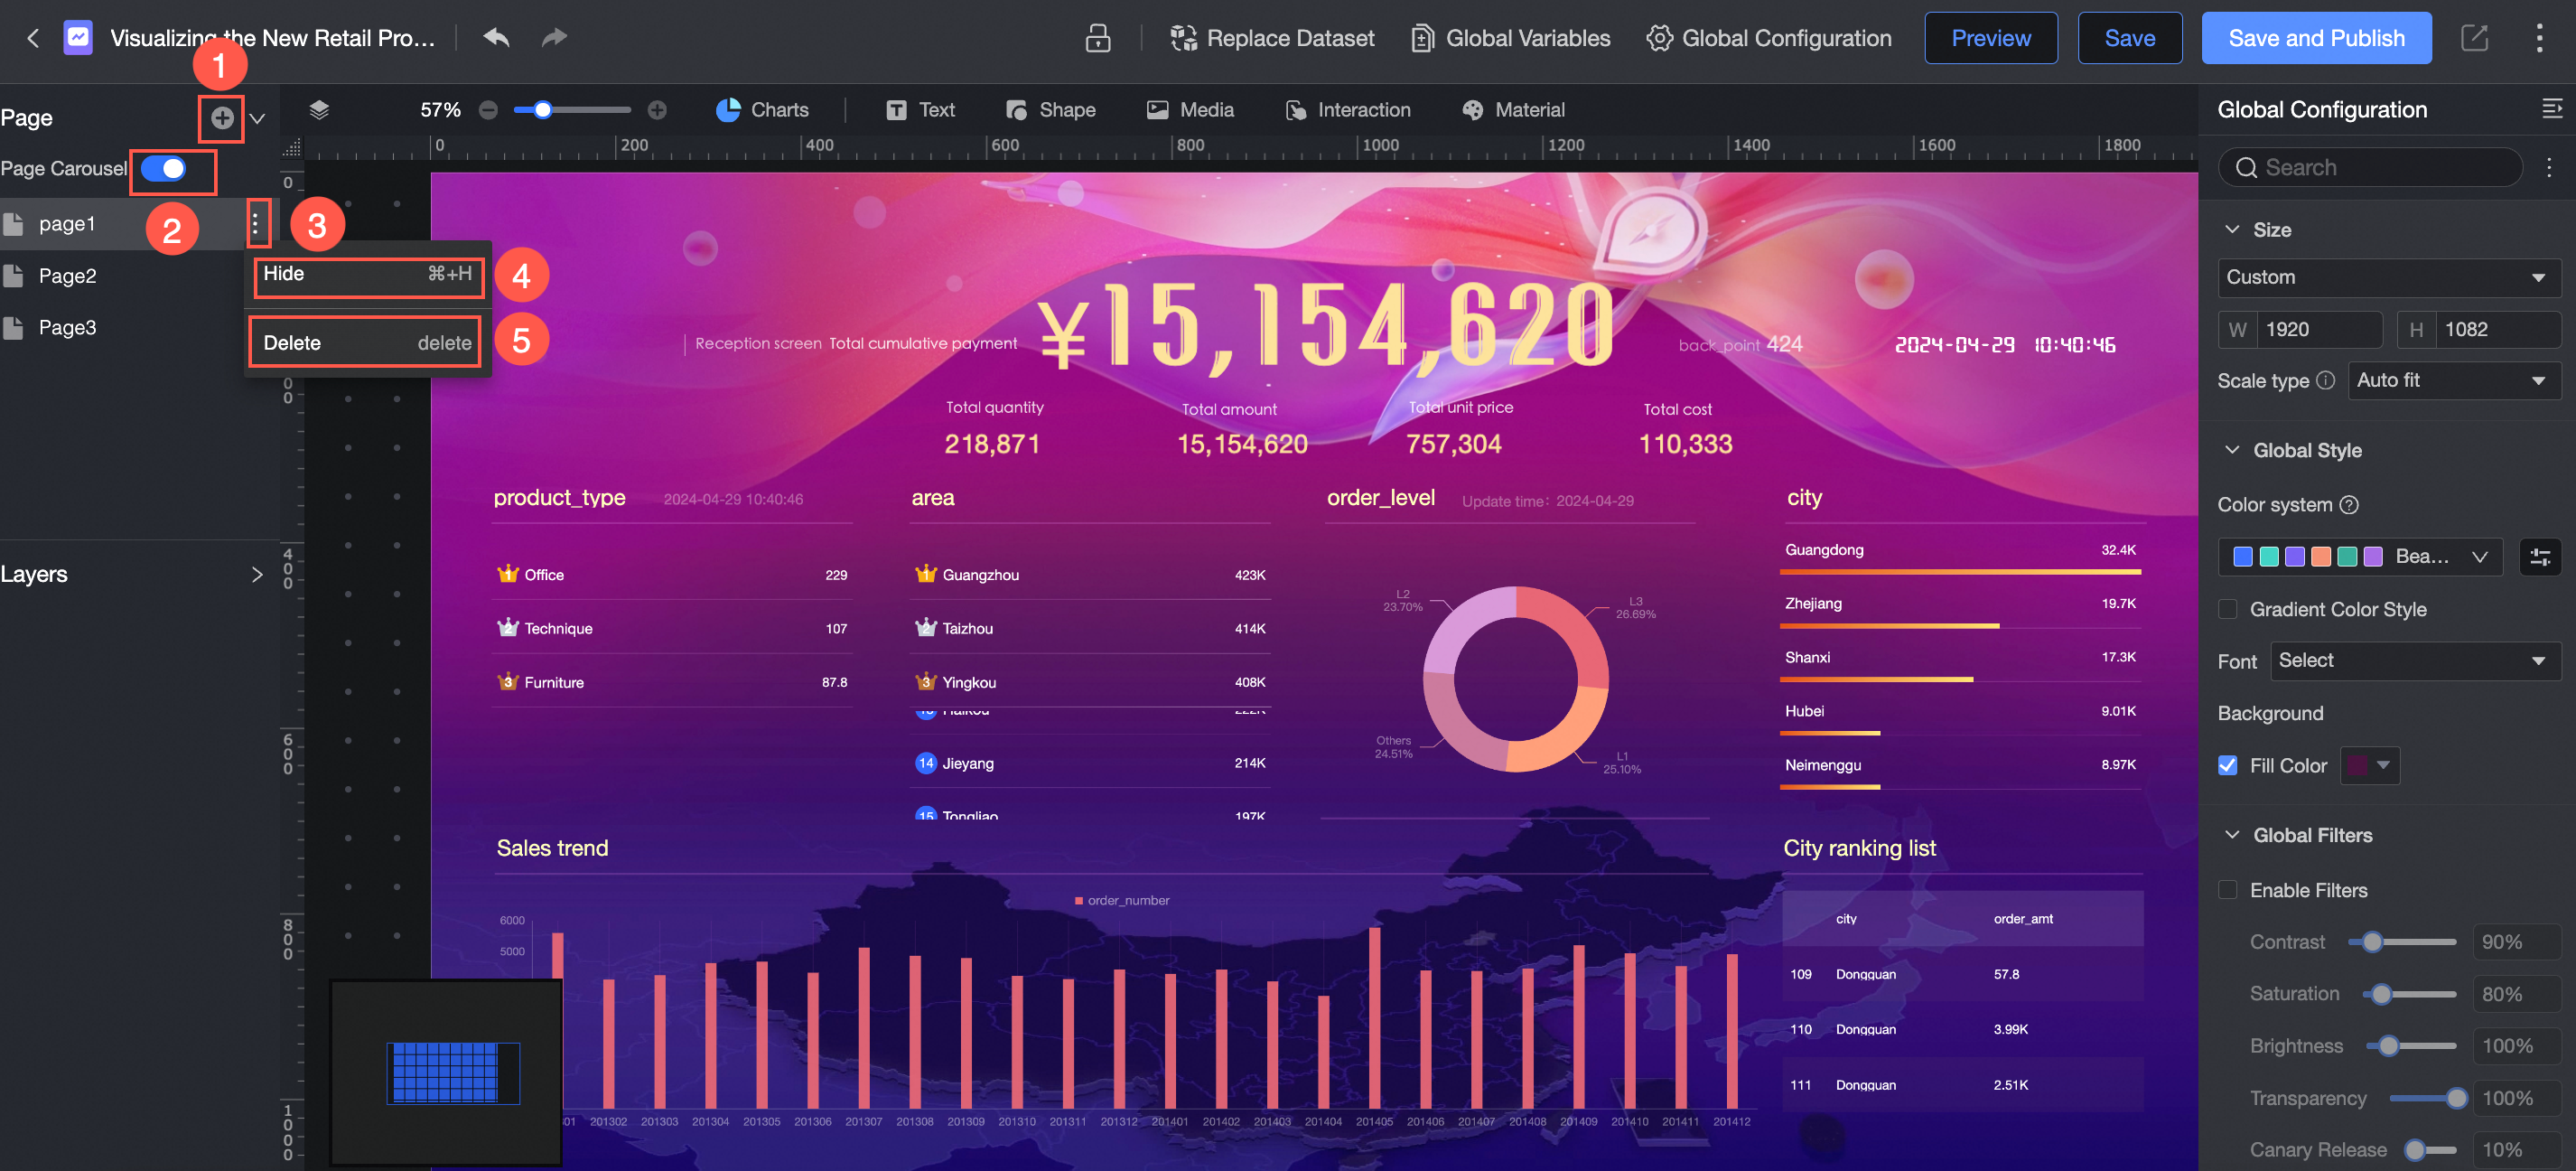Open the layers stack icon
Screen dimensions: 2576x1171
(x=319, y=110)
